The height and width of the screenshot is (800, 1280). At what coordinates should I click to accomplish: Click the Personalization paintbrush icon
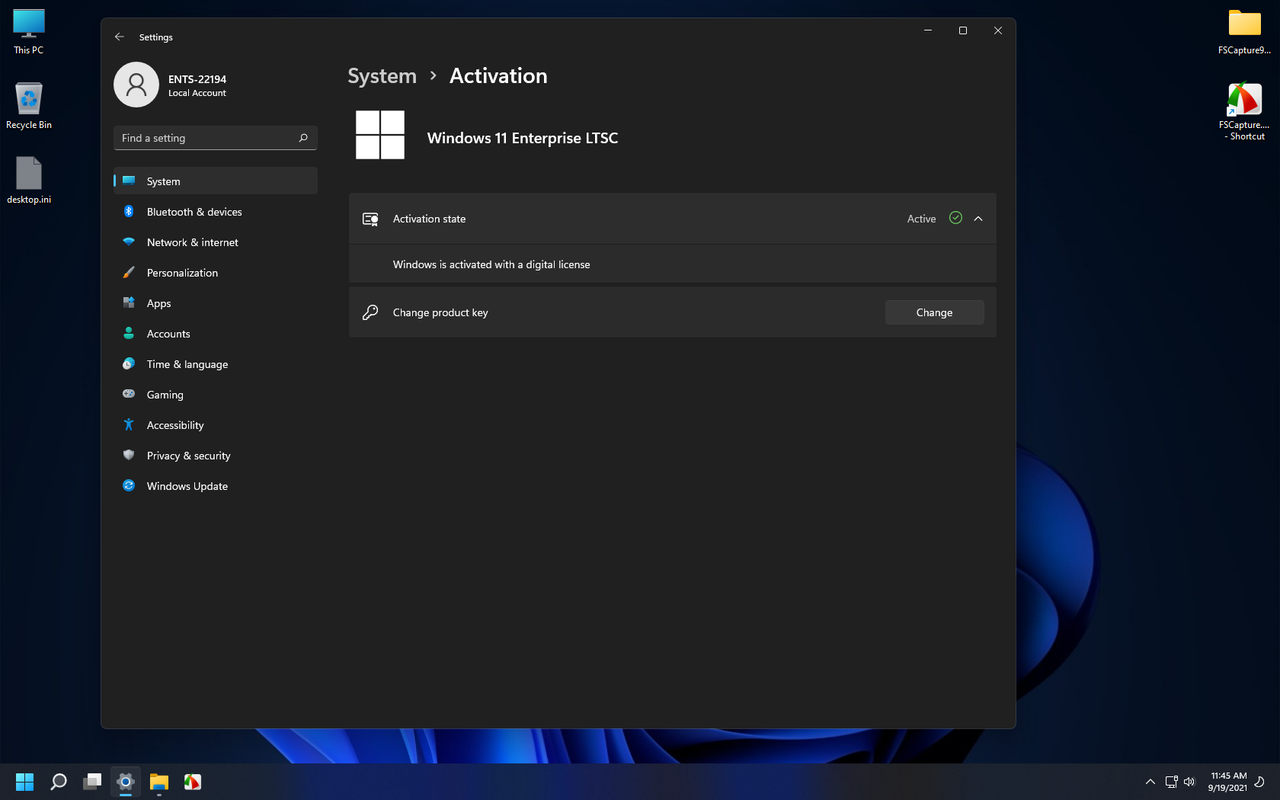(x=128, y=273)
